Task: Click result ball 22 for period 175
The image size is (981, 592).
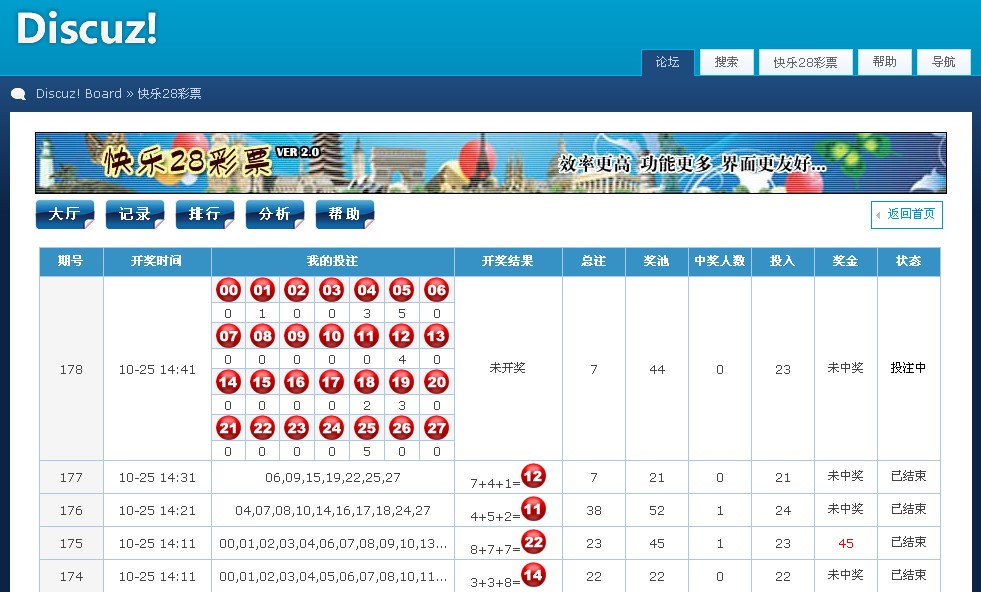Action: (533, 542)
